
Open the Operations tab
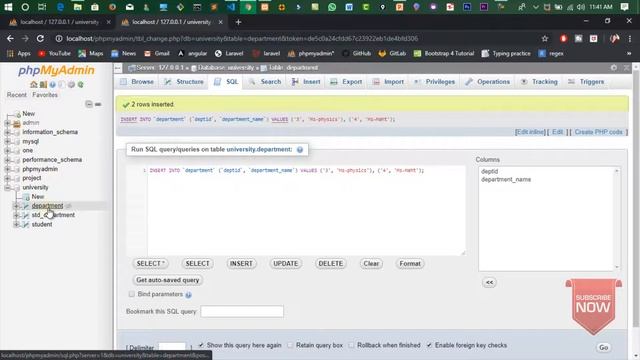[x=488, y=82]
